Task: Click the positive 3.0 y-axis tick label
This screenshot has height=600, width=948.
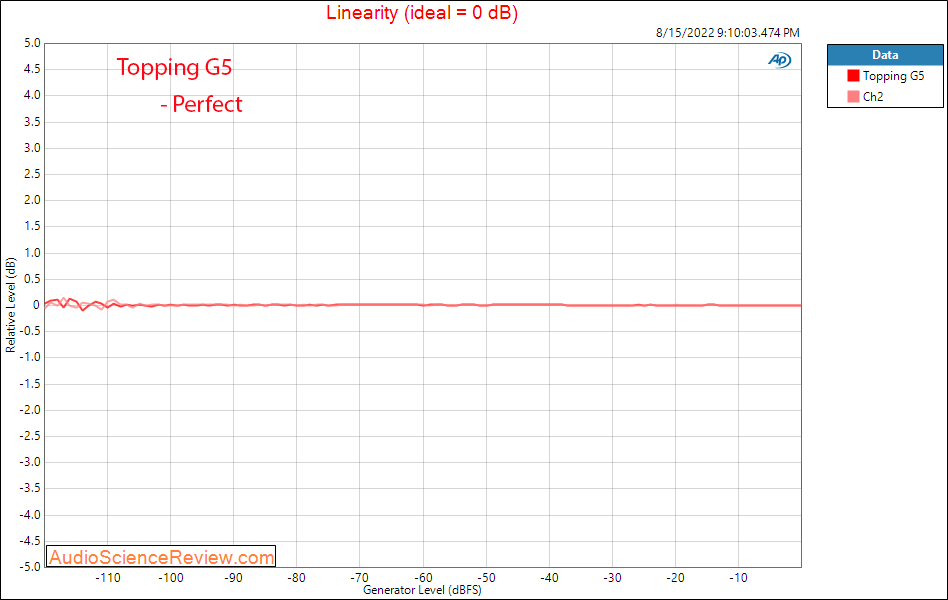Action: [x=32, y=148]
